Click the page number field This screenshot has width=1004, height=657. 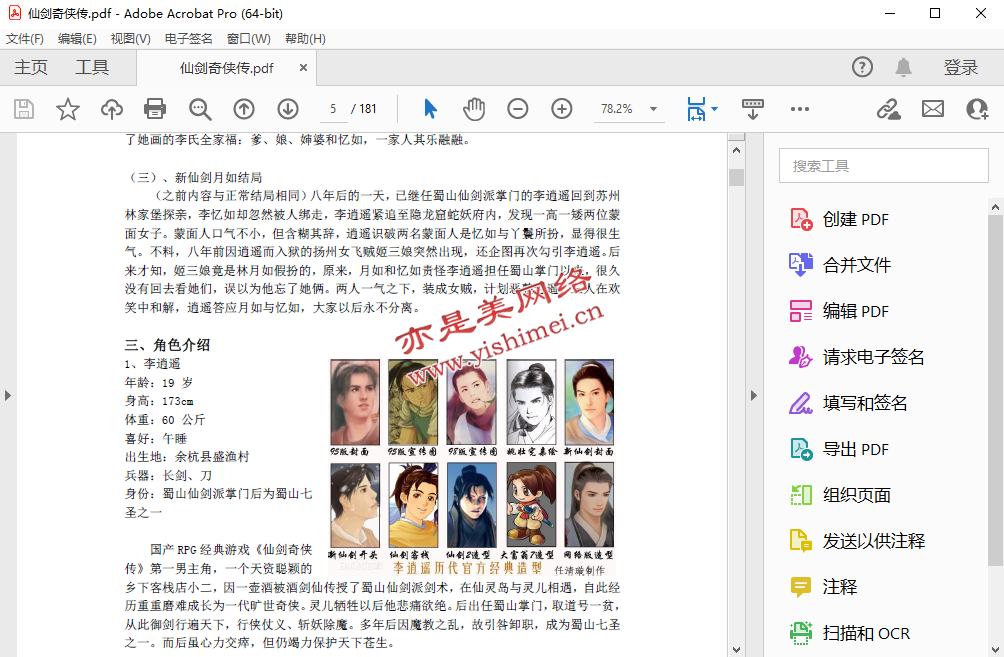point(333,109)
